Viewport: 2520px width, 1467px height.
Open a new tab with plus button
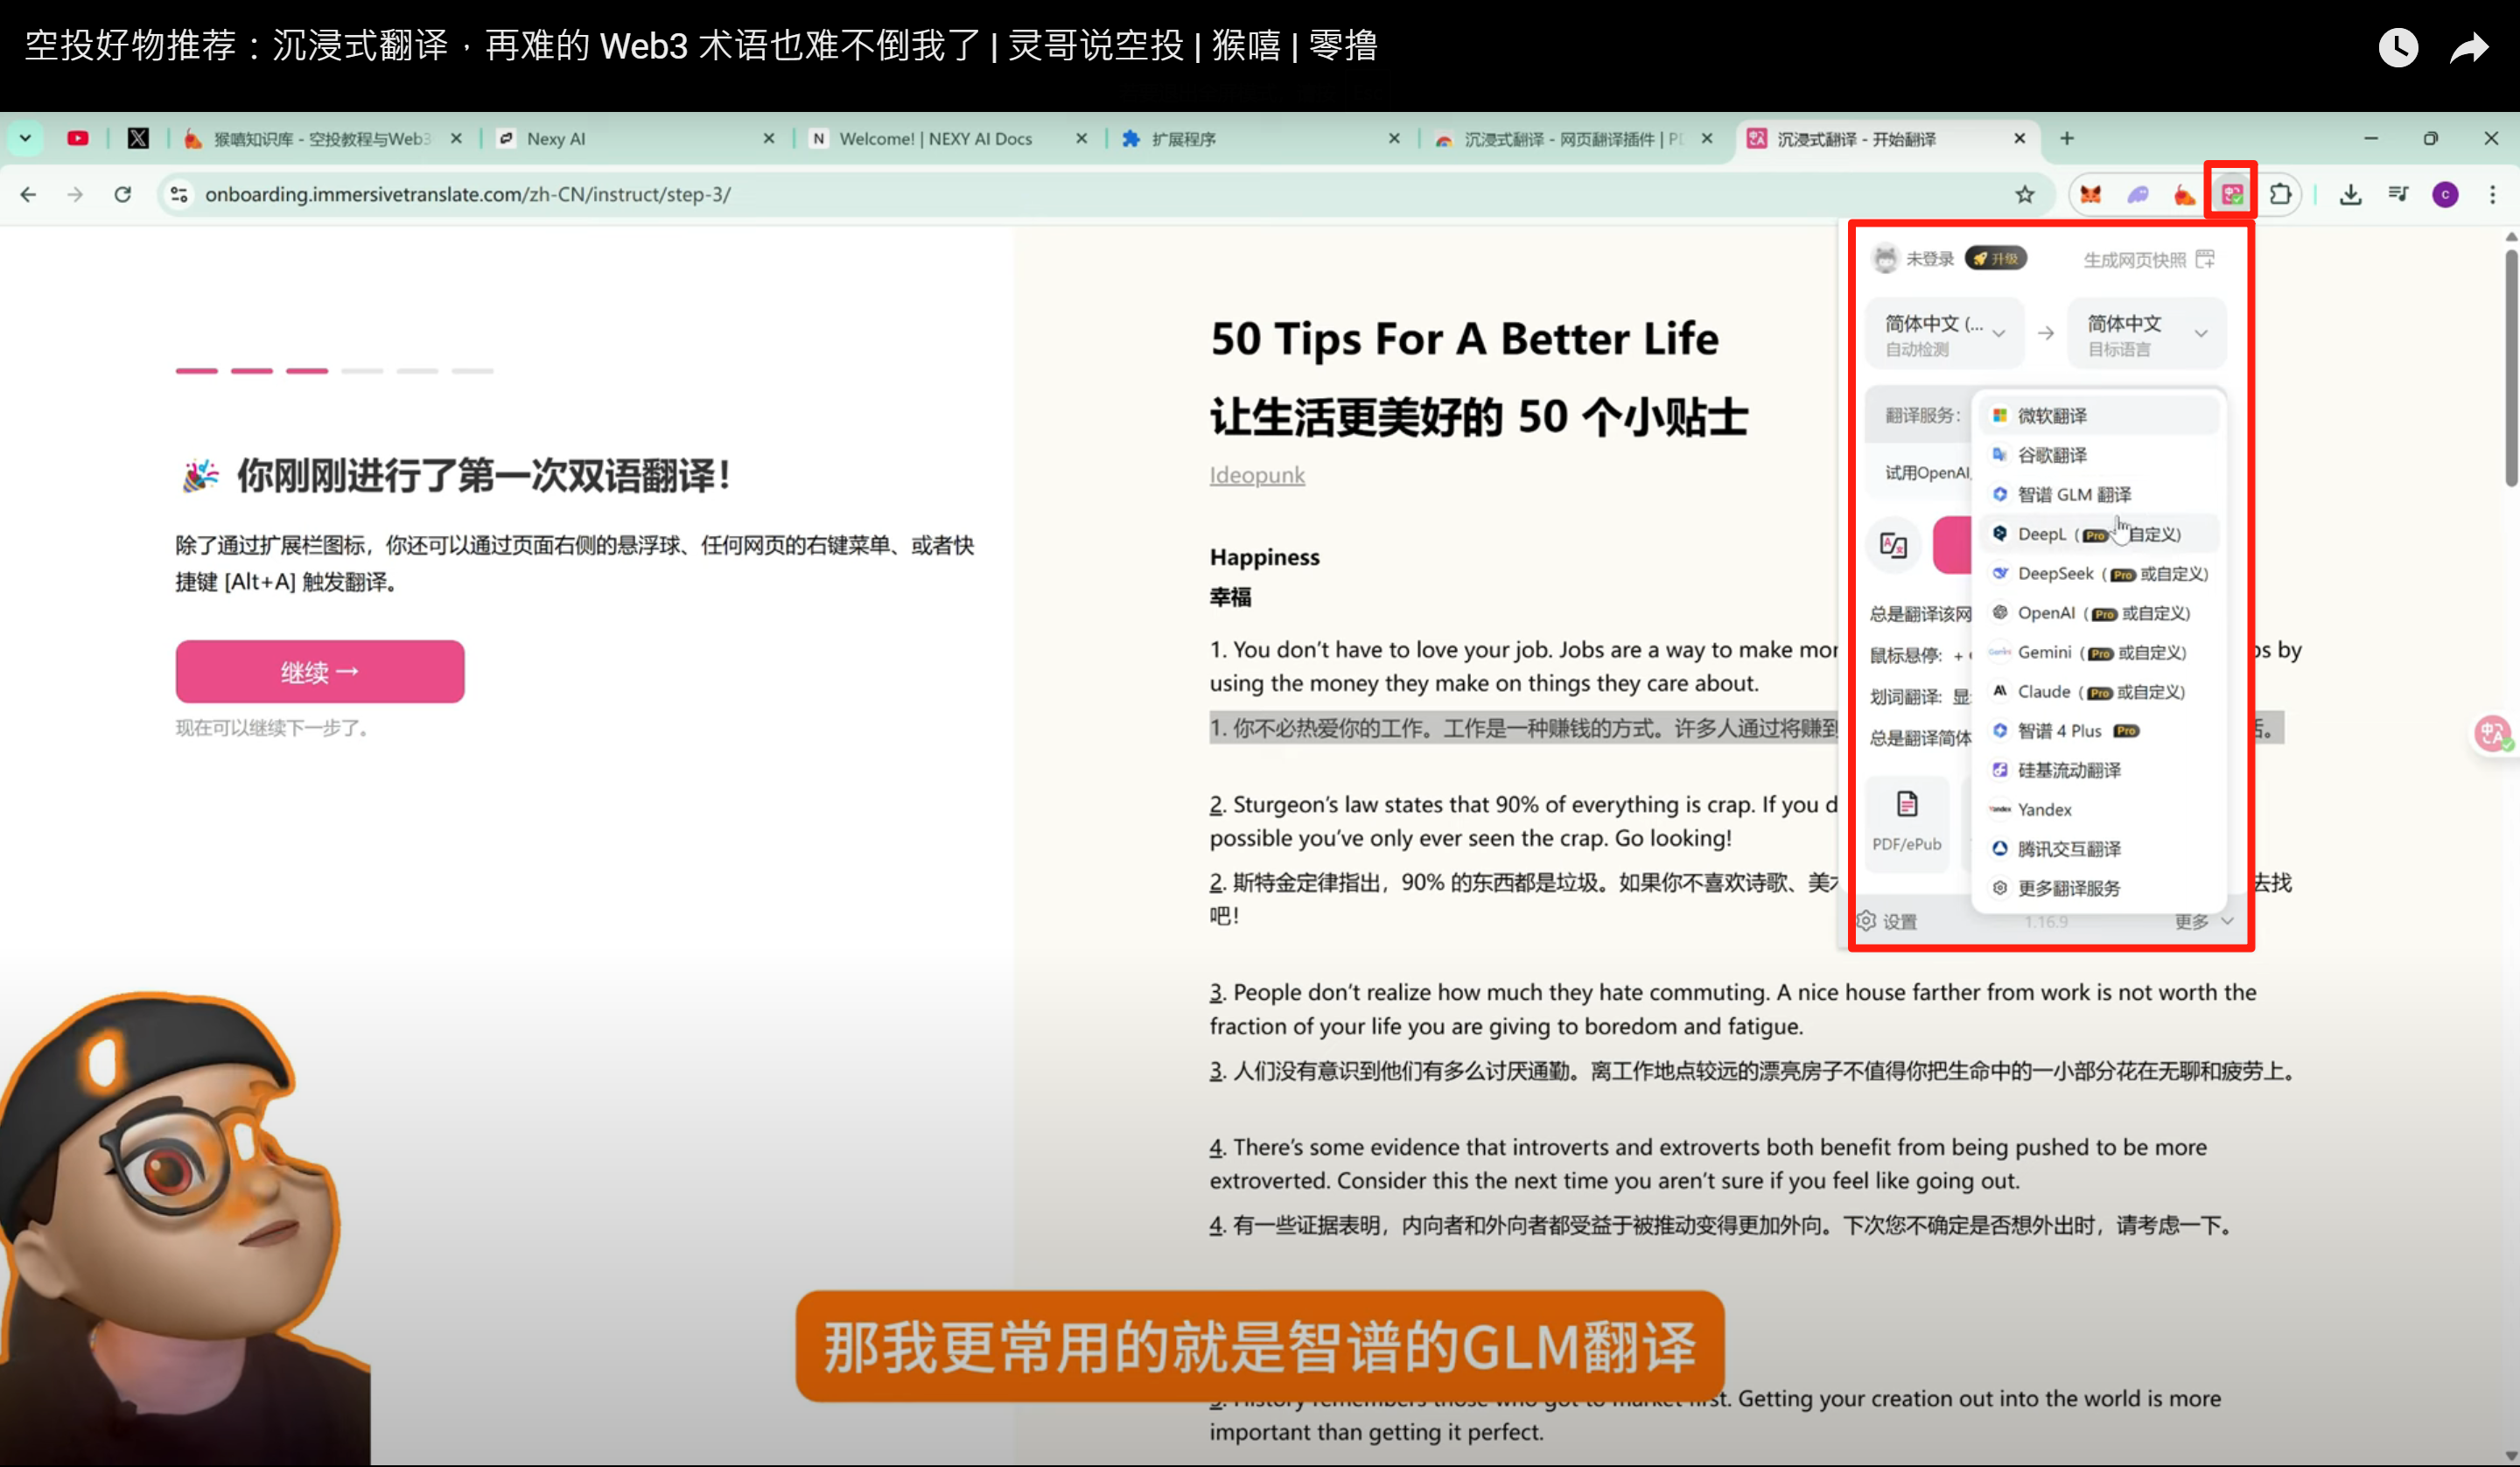[2067, 138]
